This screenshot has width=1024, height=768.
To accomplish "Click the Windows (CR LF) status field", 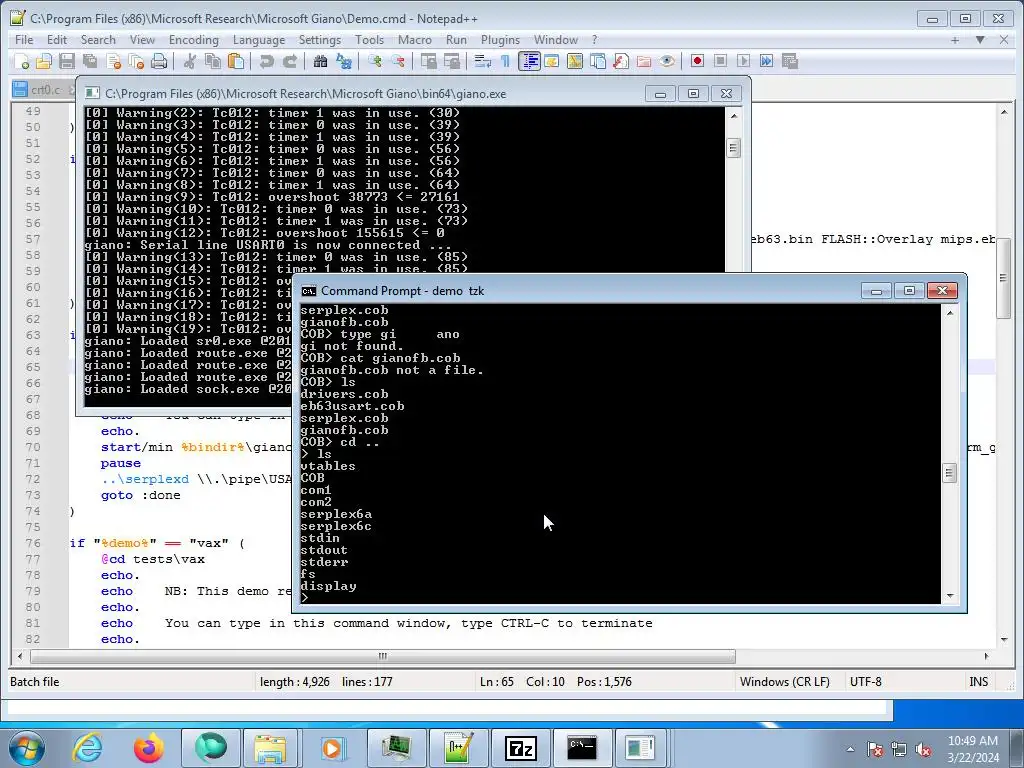I will (785, 682).
